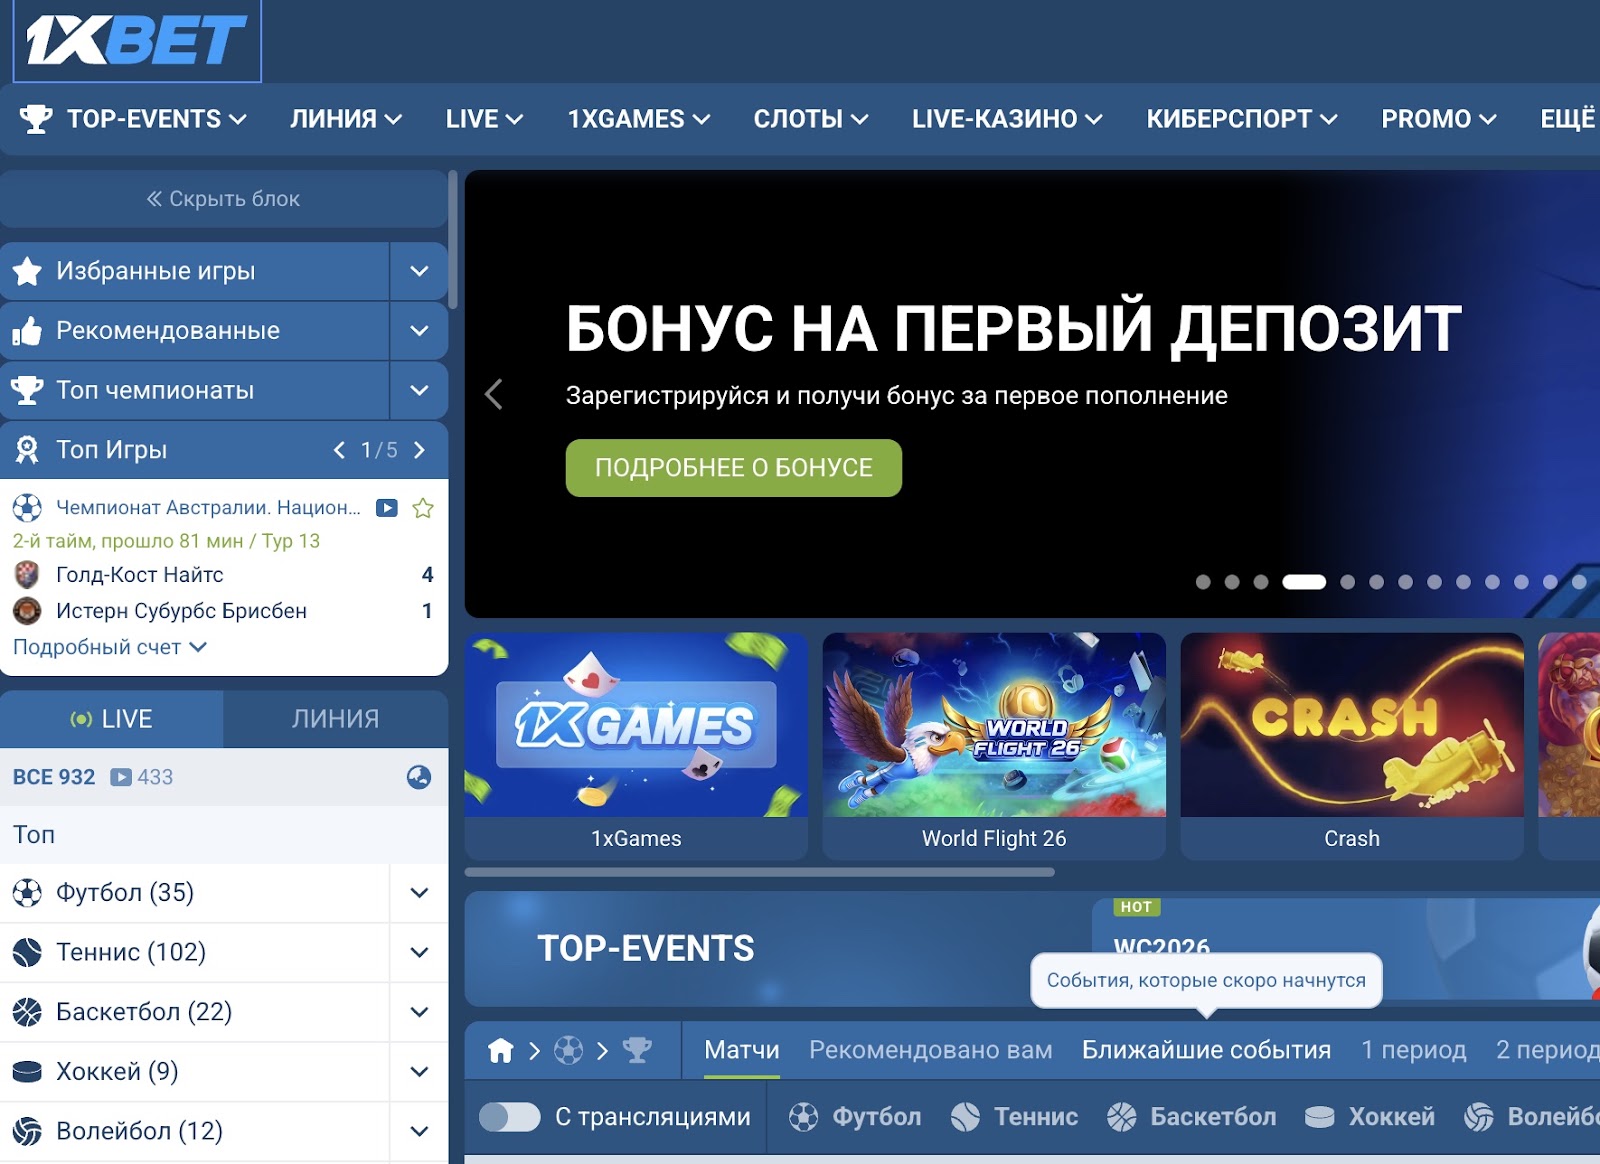Show previous Топ Игры match arrow
Viewport: 1600px width, 1164px height.
(x=339, y=450)
